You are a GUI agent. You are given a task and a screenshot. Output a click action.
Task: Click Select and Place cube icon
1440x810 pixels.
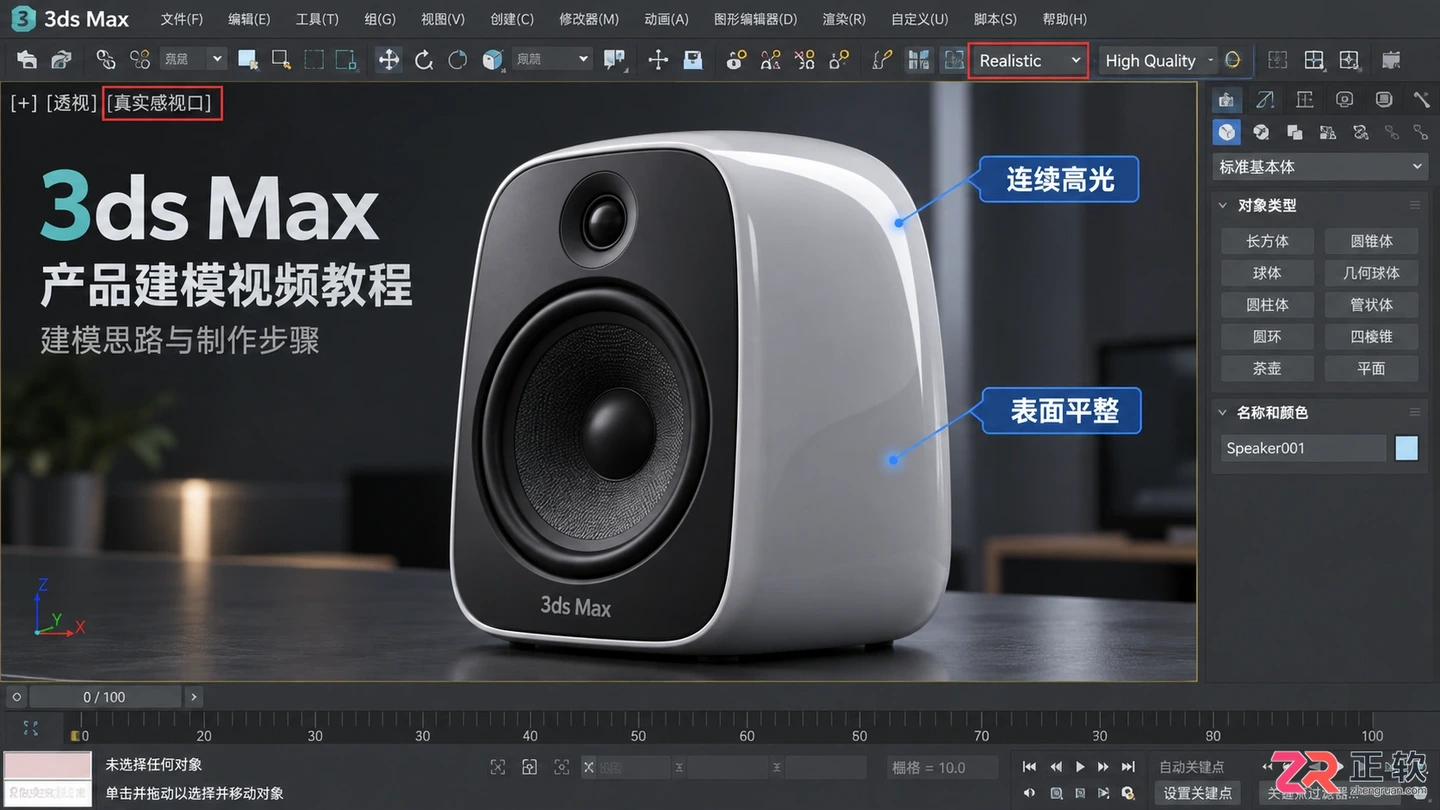click(x=492, y=60)
